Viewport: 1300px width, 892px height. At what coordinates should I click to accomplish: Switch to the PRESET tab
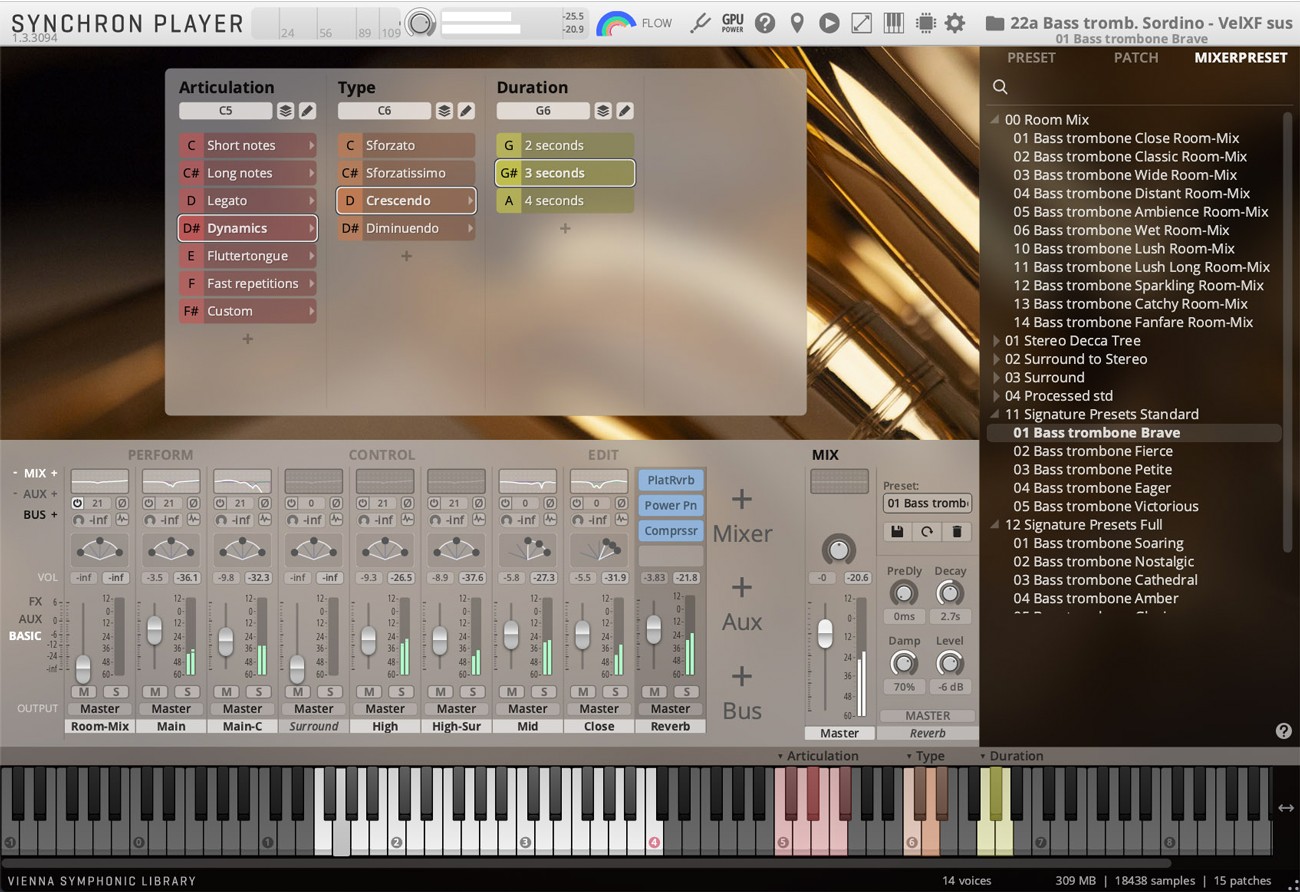point(1031,58)
